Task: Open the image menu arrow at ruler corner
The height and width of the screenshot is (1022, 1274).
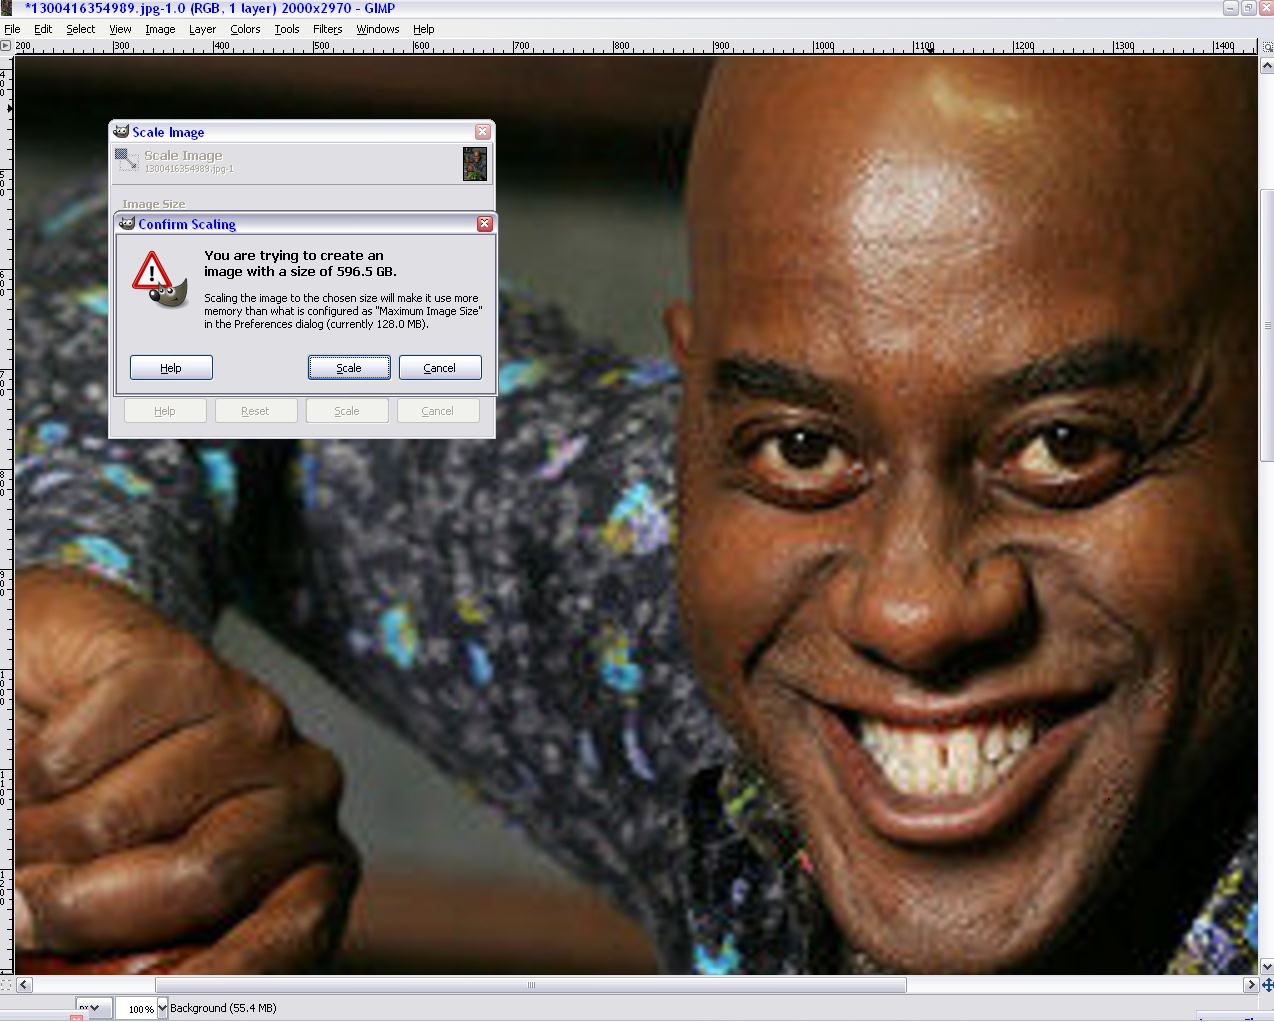Action: pos(6,46)
